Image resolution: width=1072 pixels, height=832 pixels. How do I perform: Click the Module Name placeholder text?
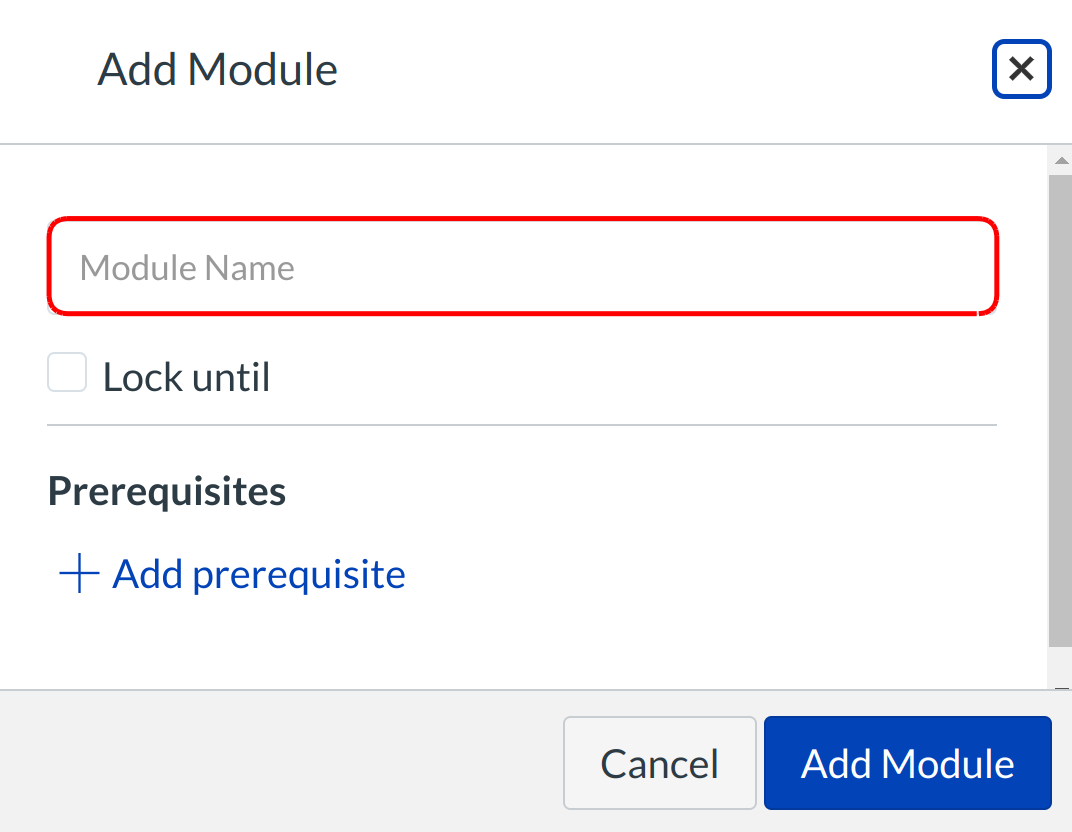[x=187, y=268]
